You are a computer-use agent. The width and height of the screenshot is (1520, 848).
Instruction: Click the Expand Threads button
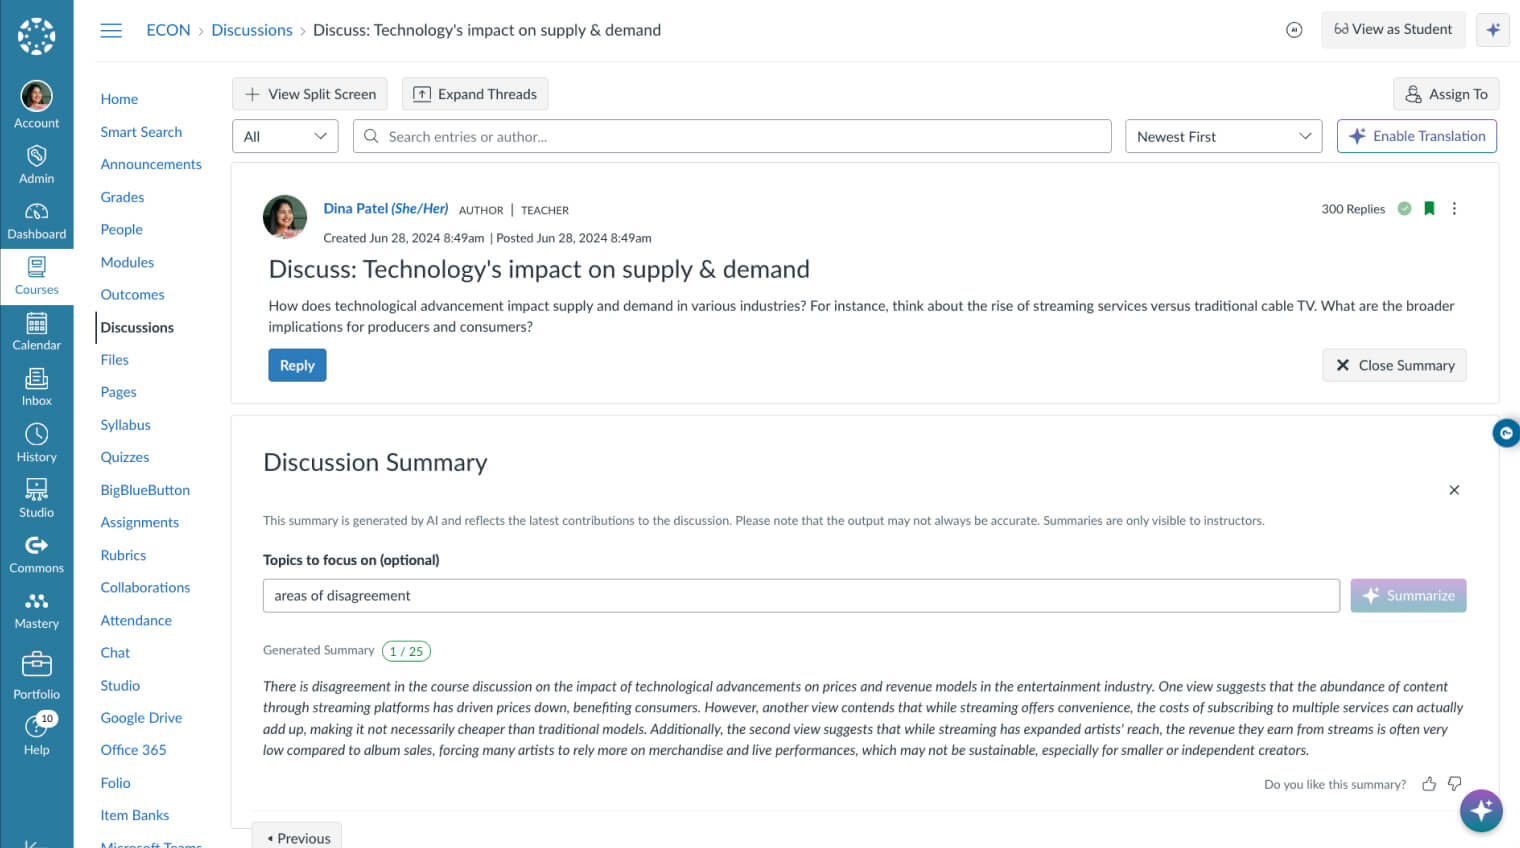click(x=475, y=94)
